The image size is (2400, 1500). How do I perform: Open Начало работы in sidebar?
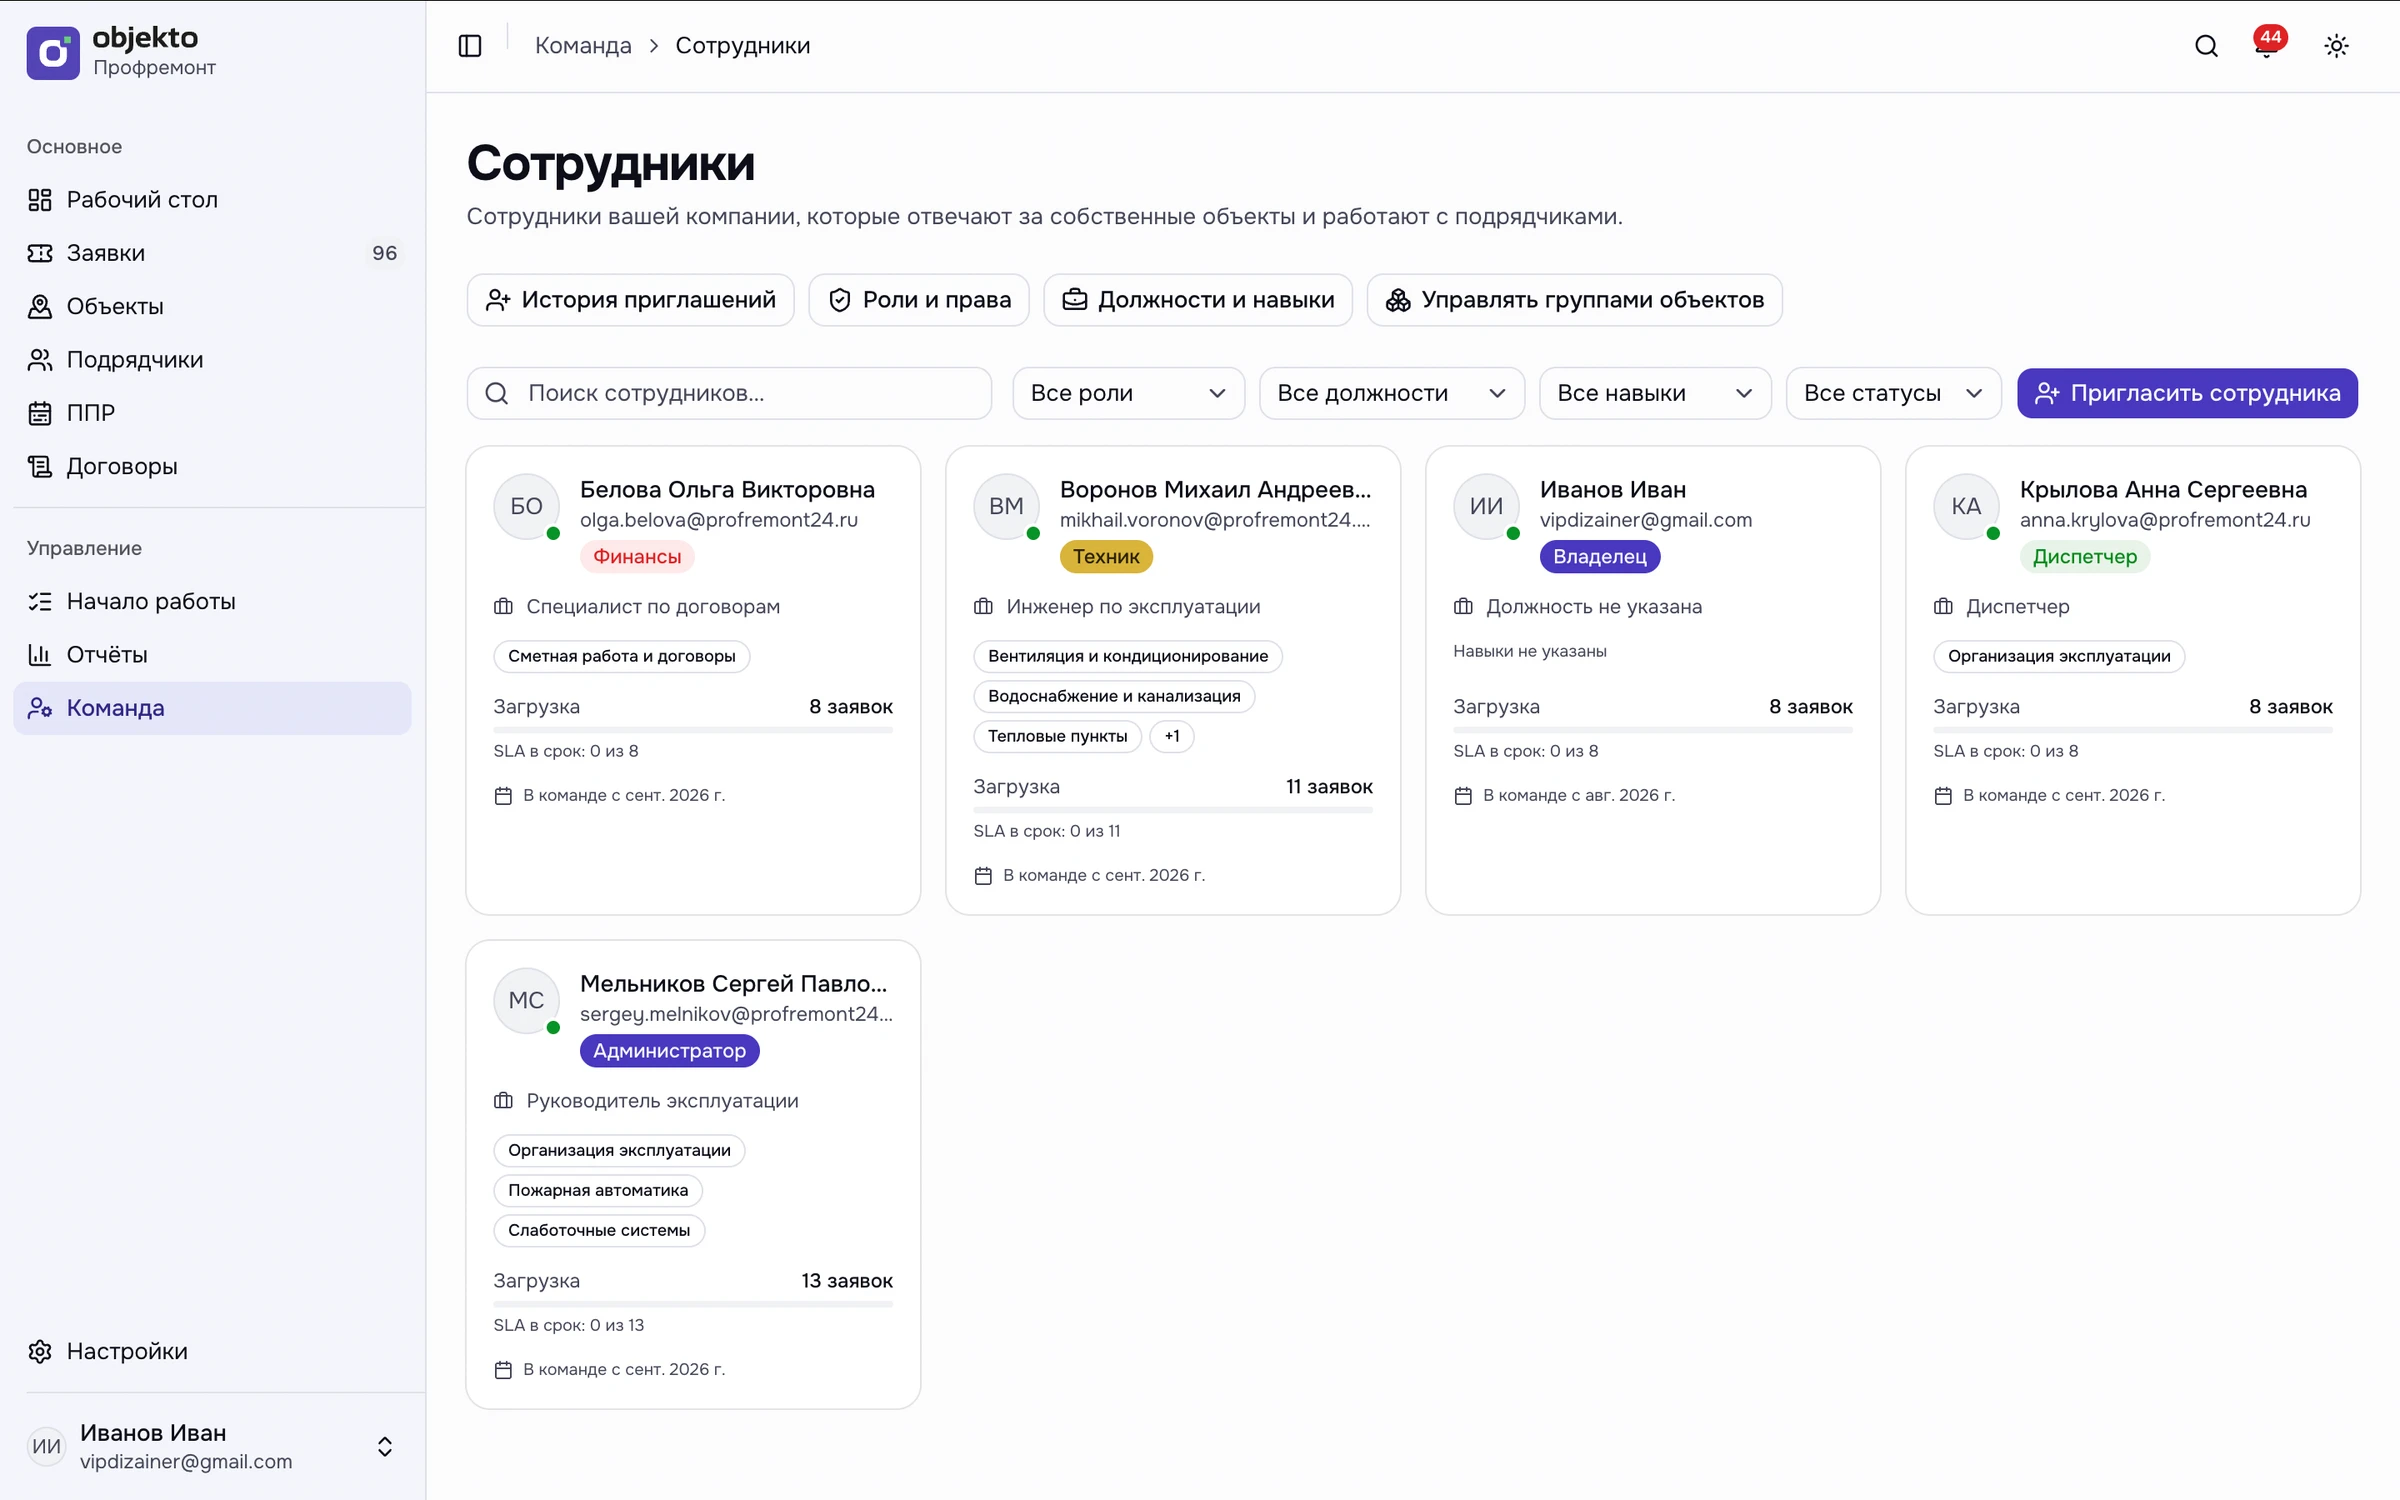tap(212, 601)
